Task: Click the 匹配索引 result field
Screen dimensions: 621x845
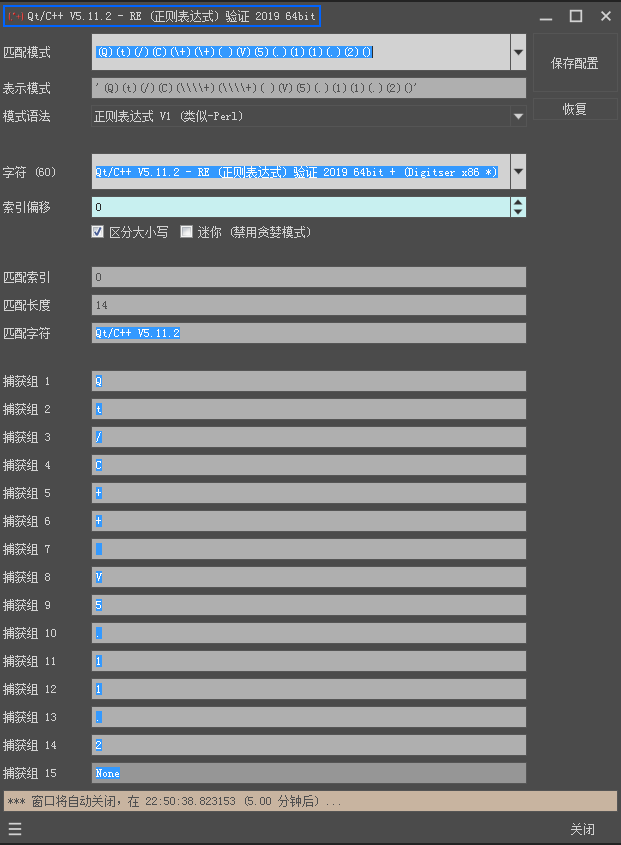Action: point(309,277)
